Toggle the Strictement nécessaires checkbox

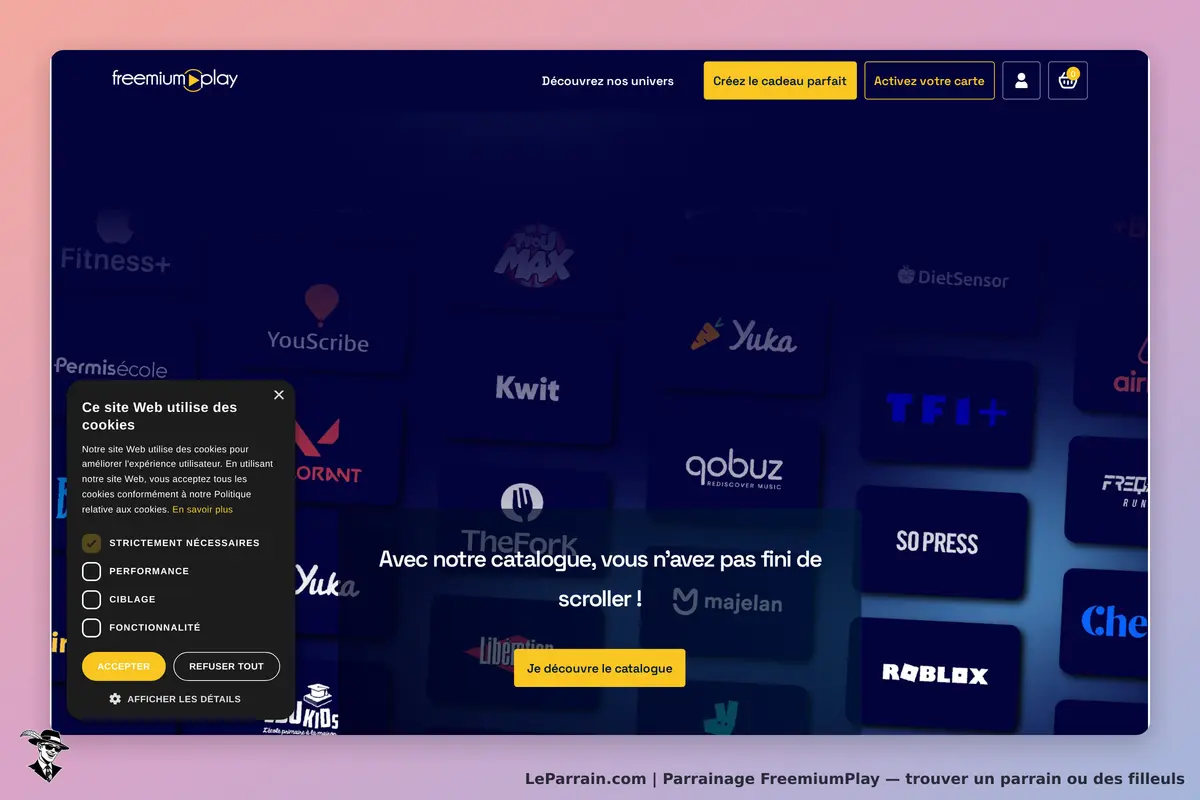(91, 543)
